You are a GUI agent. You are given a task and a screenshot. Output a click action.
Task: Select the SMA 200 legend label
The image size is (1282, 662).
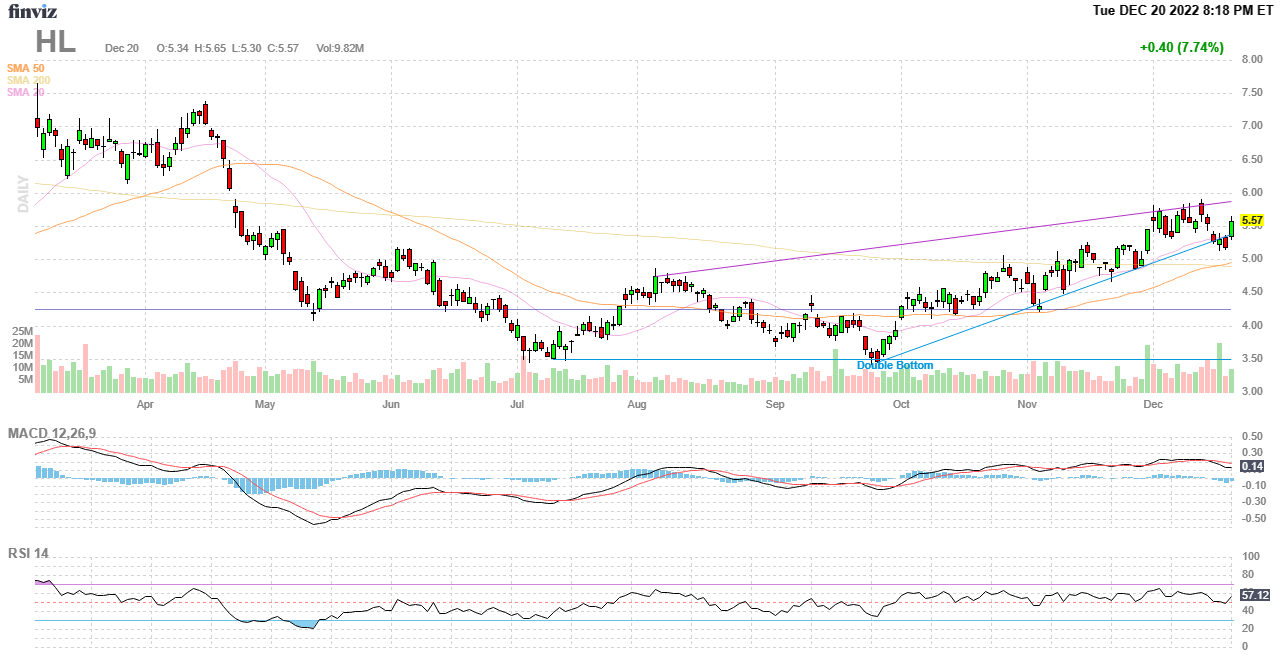pos(28,80)
